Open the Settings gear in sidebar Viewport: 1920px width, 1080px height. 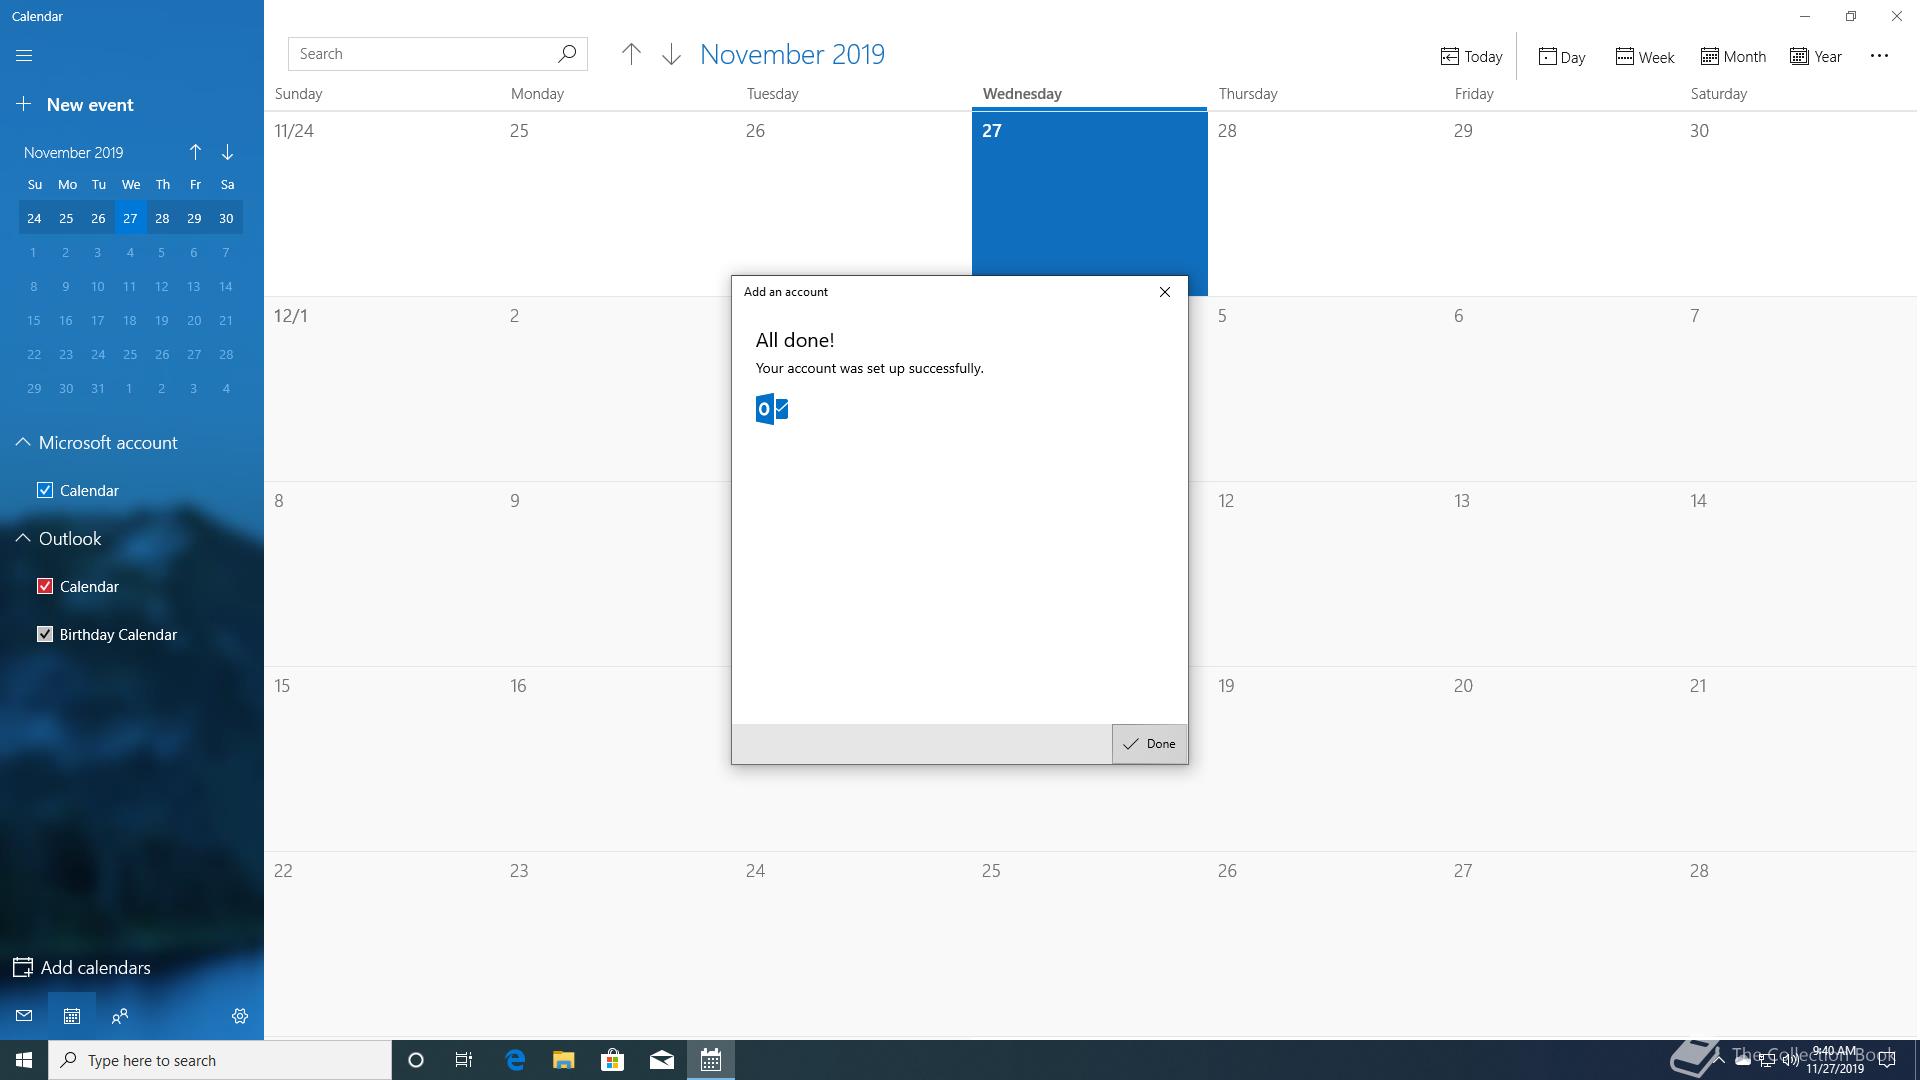(240, 1016)
